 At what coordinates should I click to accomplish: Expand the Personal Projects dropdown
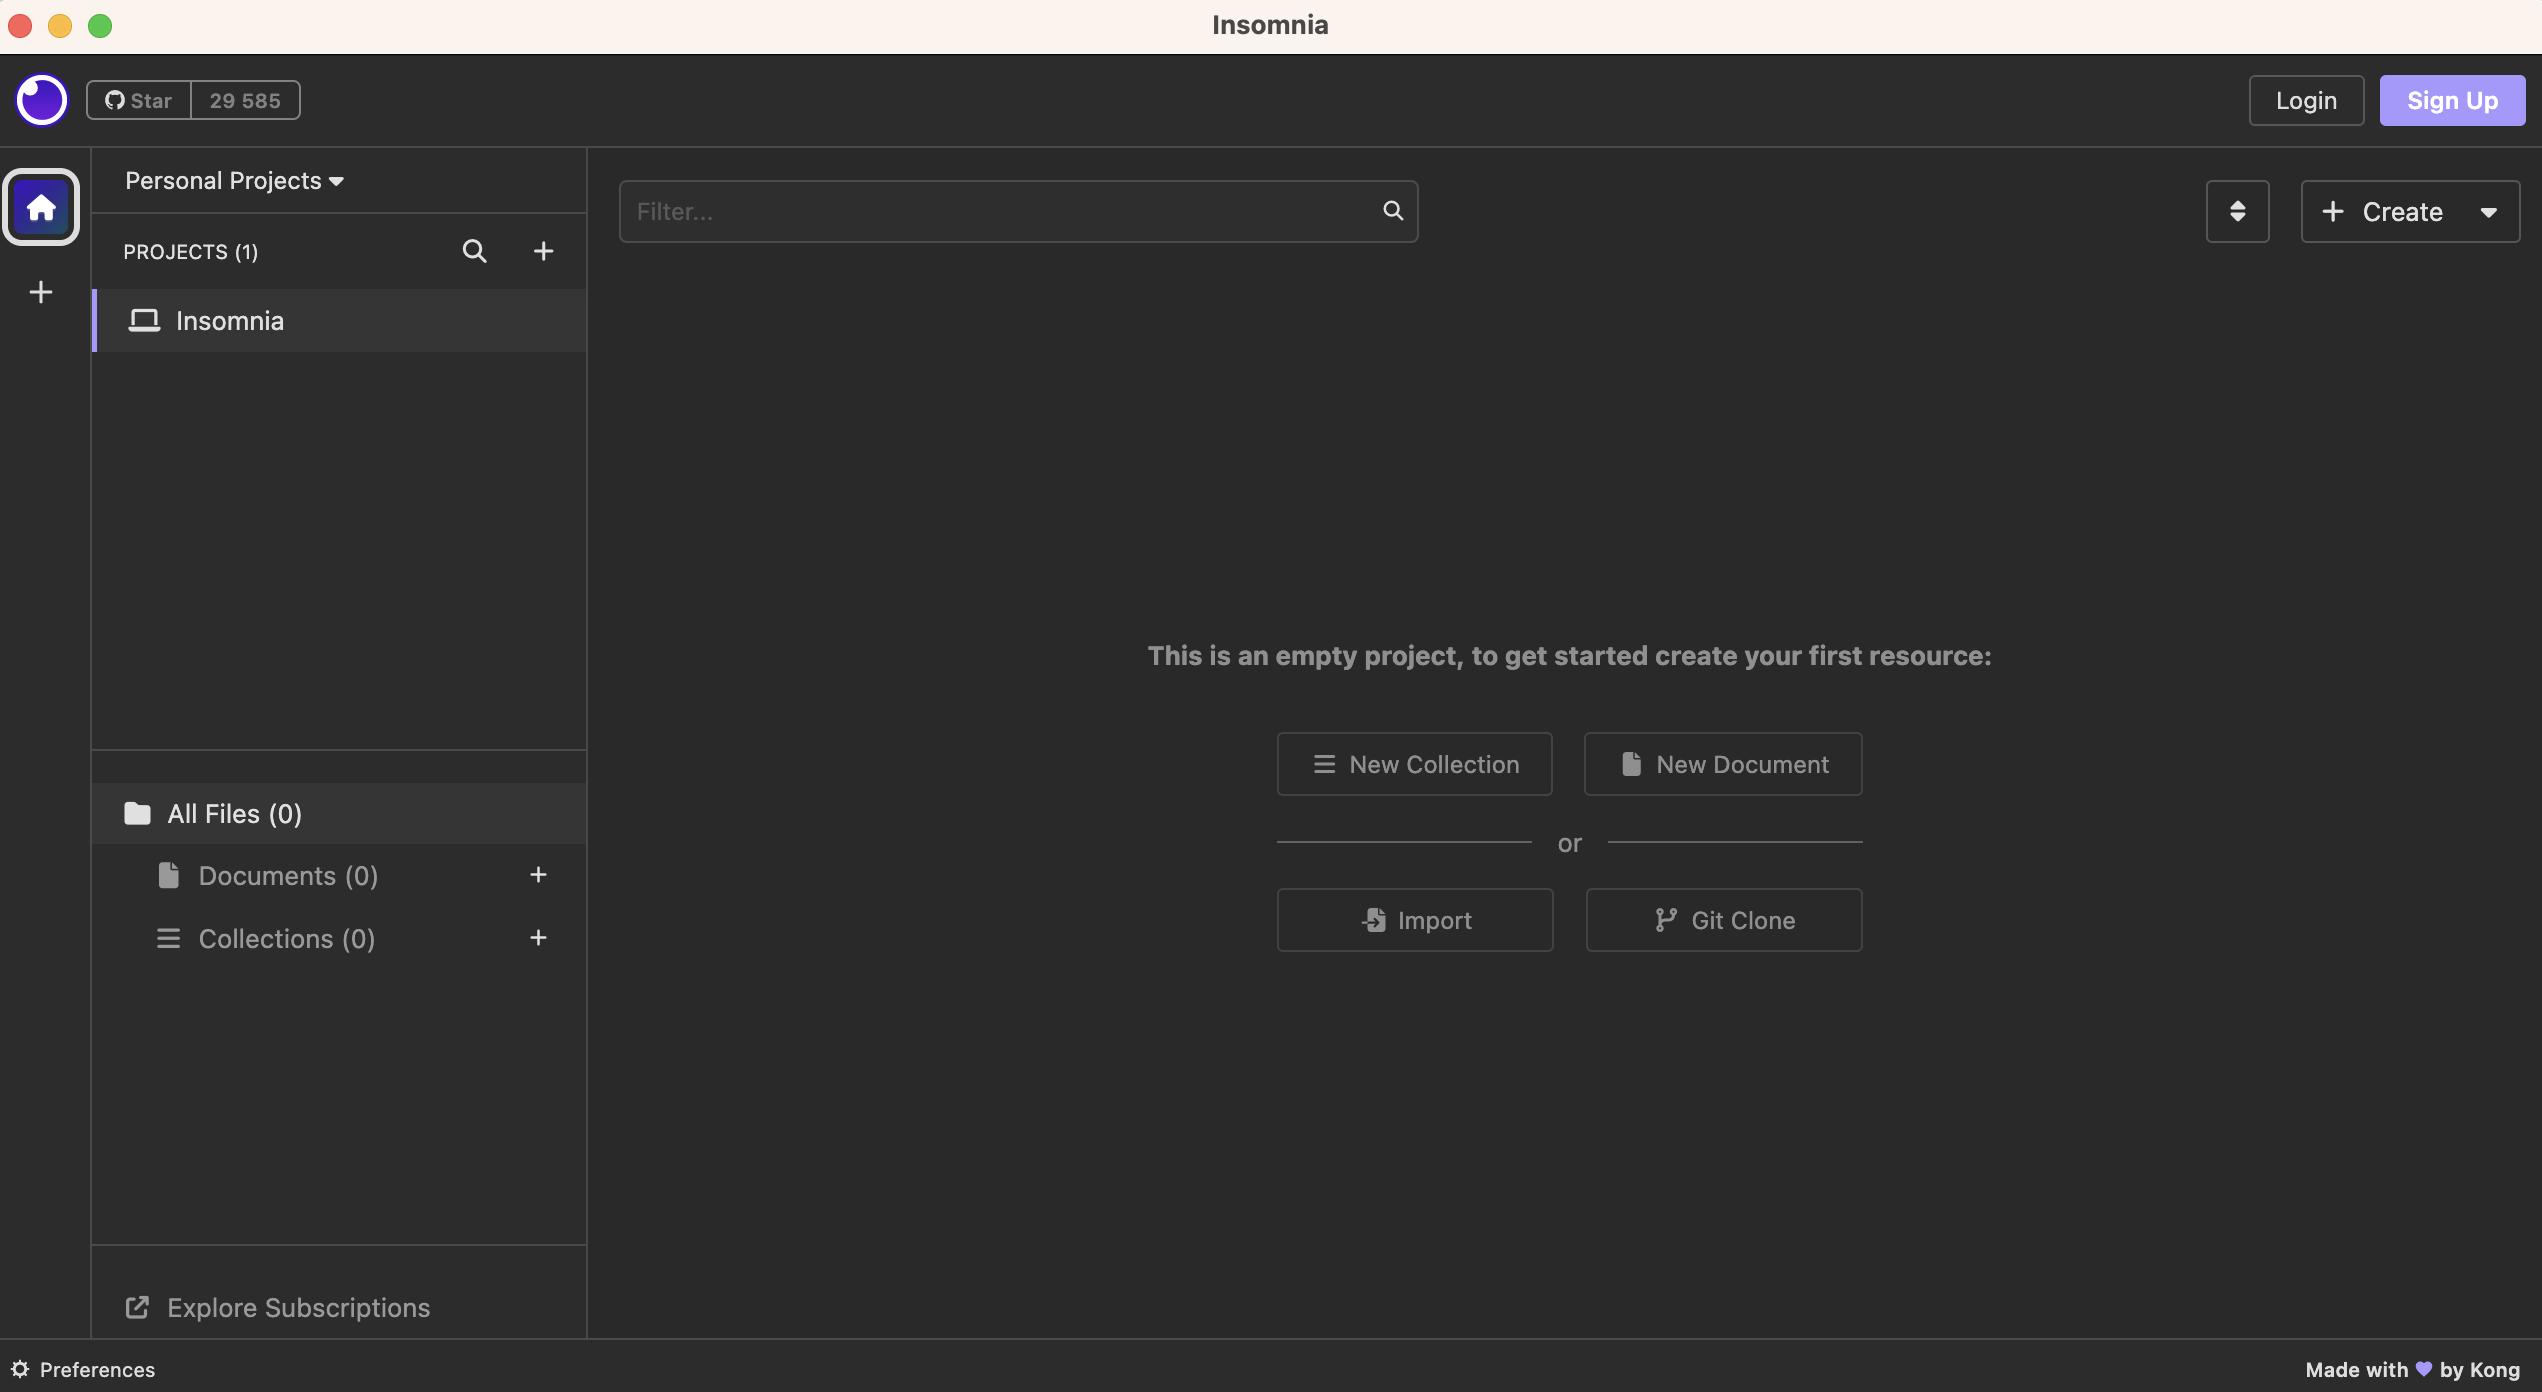tap(234, 181)
